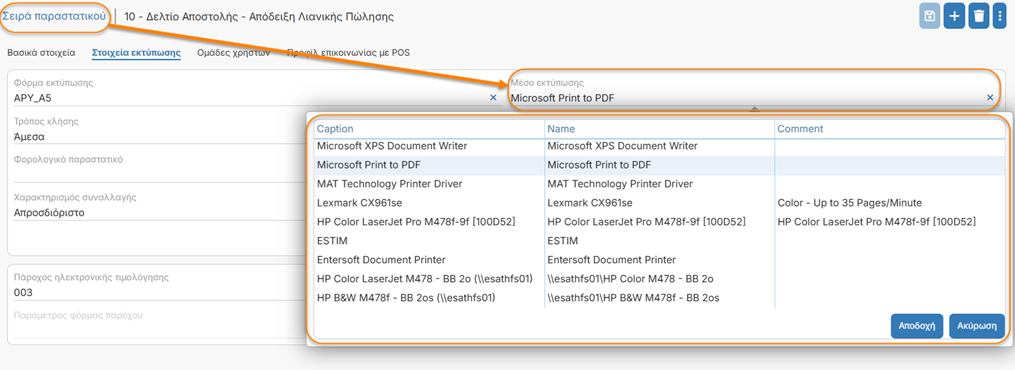1015x370 pixels.
Task: Click Name cell ESTIM
Action: (563, 241)
